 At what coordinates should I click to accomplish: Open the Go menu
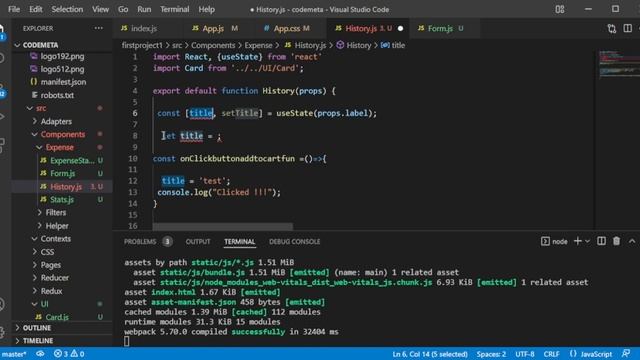(123, 9)
